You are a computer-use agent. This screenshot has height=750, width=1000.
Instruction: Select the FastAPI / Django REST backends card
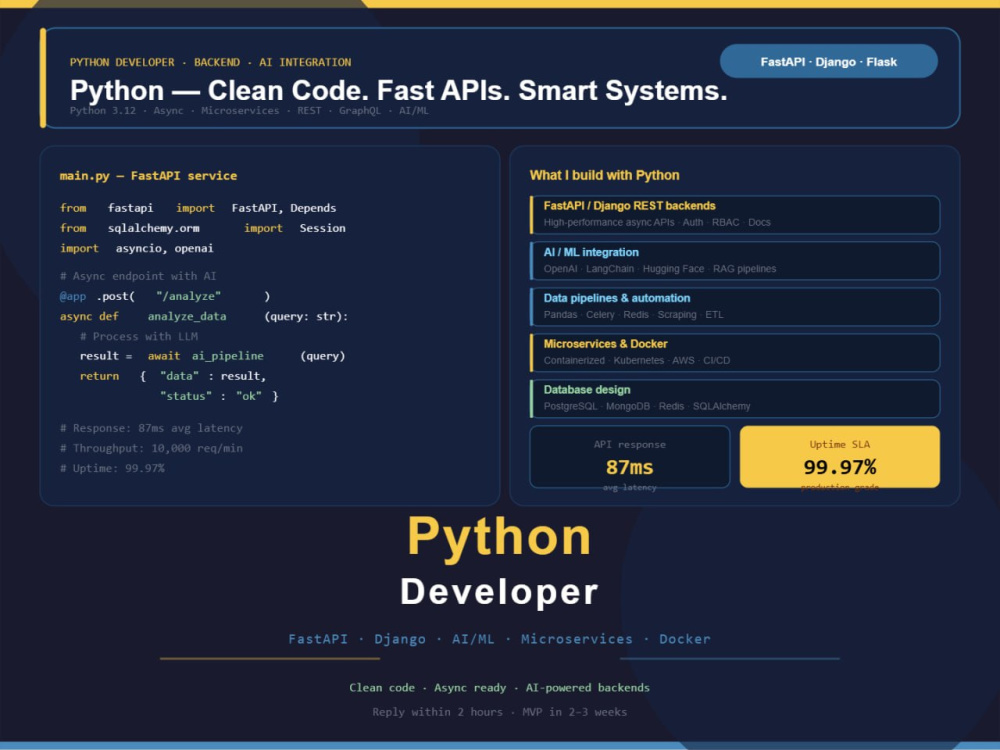(x=735, y=214)
